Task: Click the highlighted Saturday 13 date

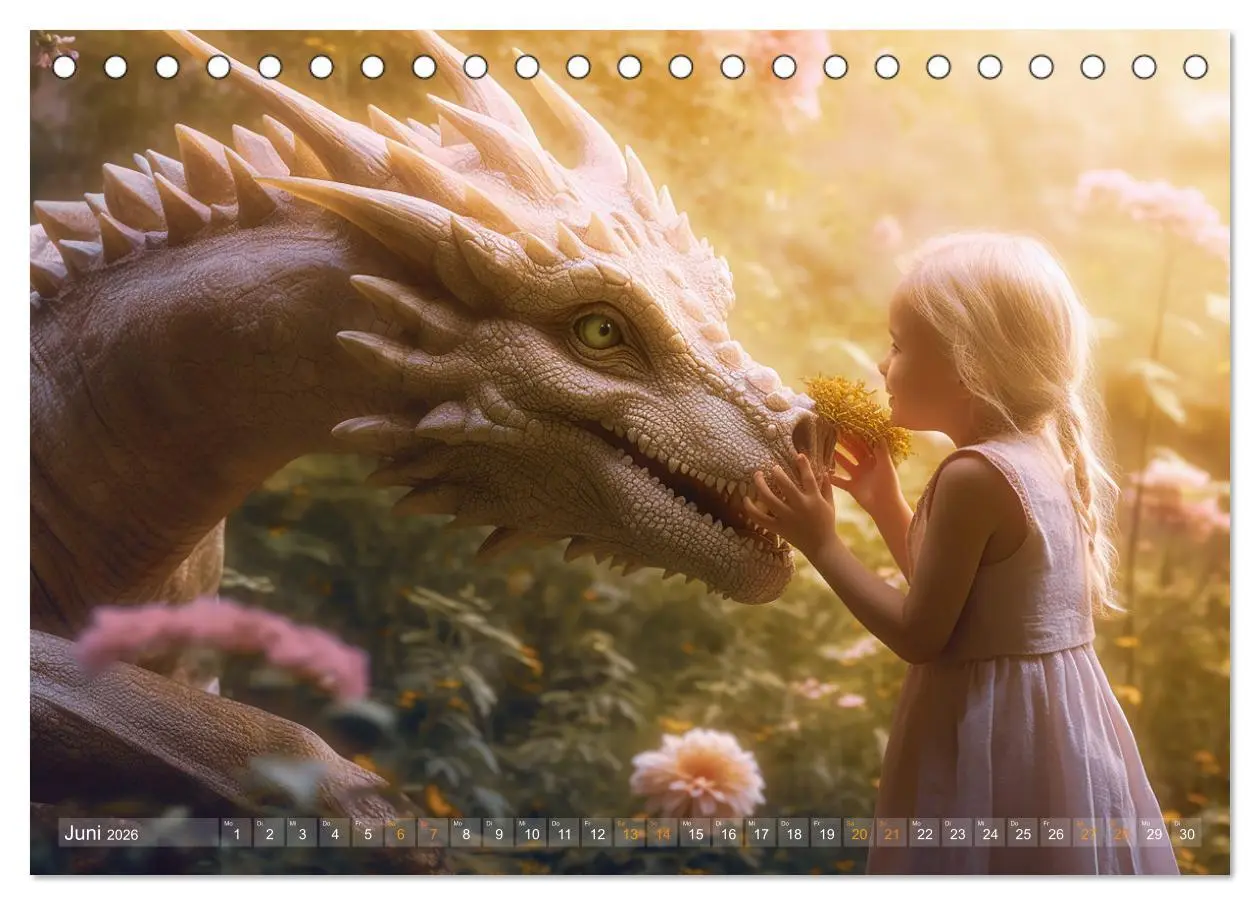Action: pyautogui.click(x=630, y=833)
